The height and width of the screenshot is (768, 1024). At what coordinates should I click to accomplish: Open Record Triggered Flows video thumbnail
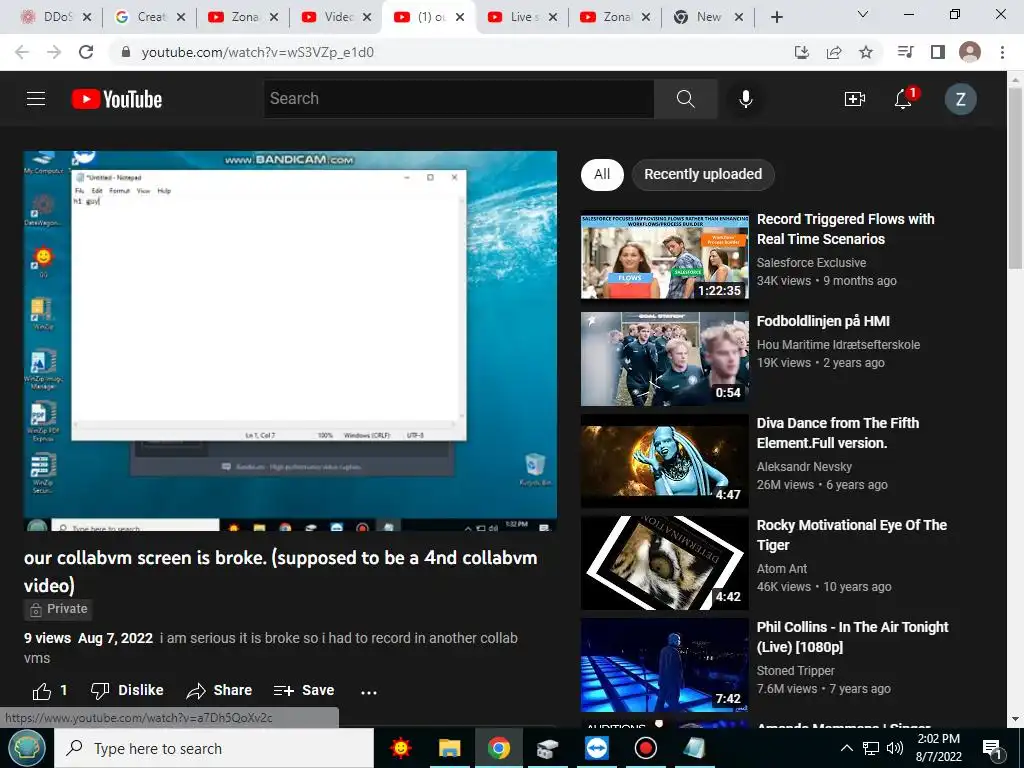pos(665,257)
